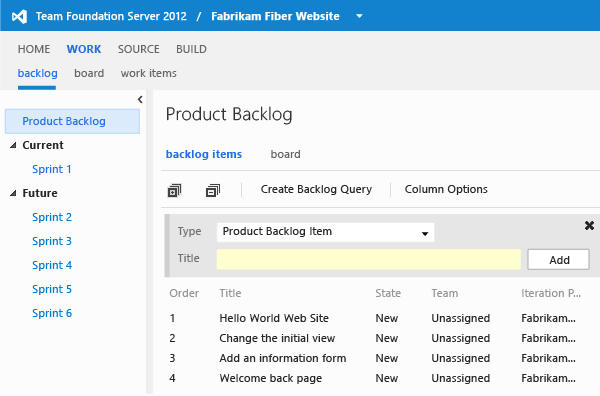Screen dimensions: 600x396
Task: Click the collapse all backlog items icon
Action: click(x=213, y=190)
